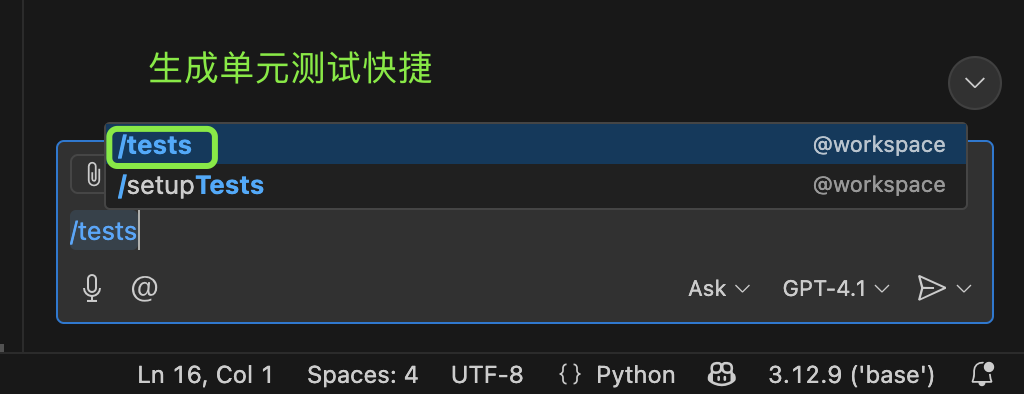
Task: Send the chat message with arrow icon
Action: click(x=931, y=288)
